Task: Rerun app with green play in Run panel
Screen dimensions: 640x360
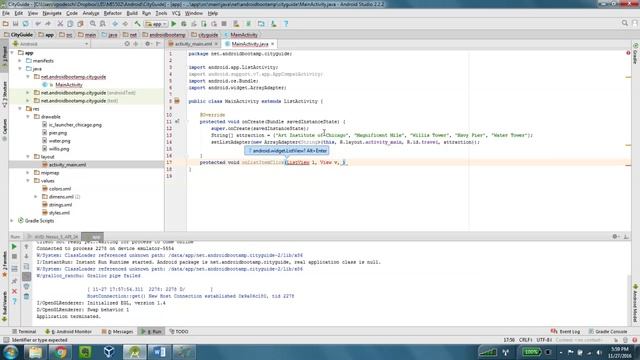Action: 14,247
